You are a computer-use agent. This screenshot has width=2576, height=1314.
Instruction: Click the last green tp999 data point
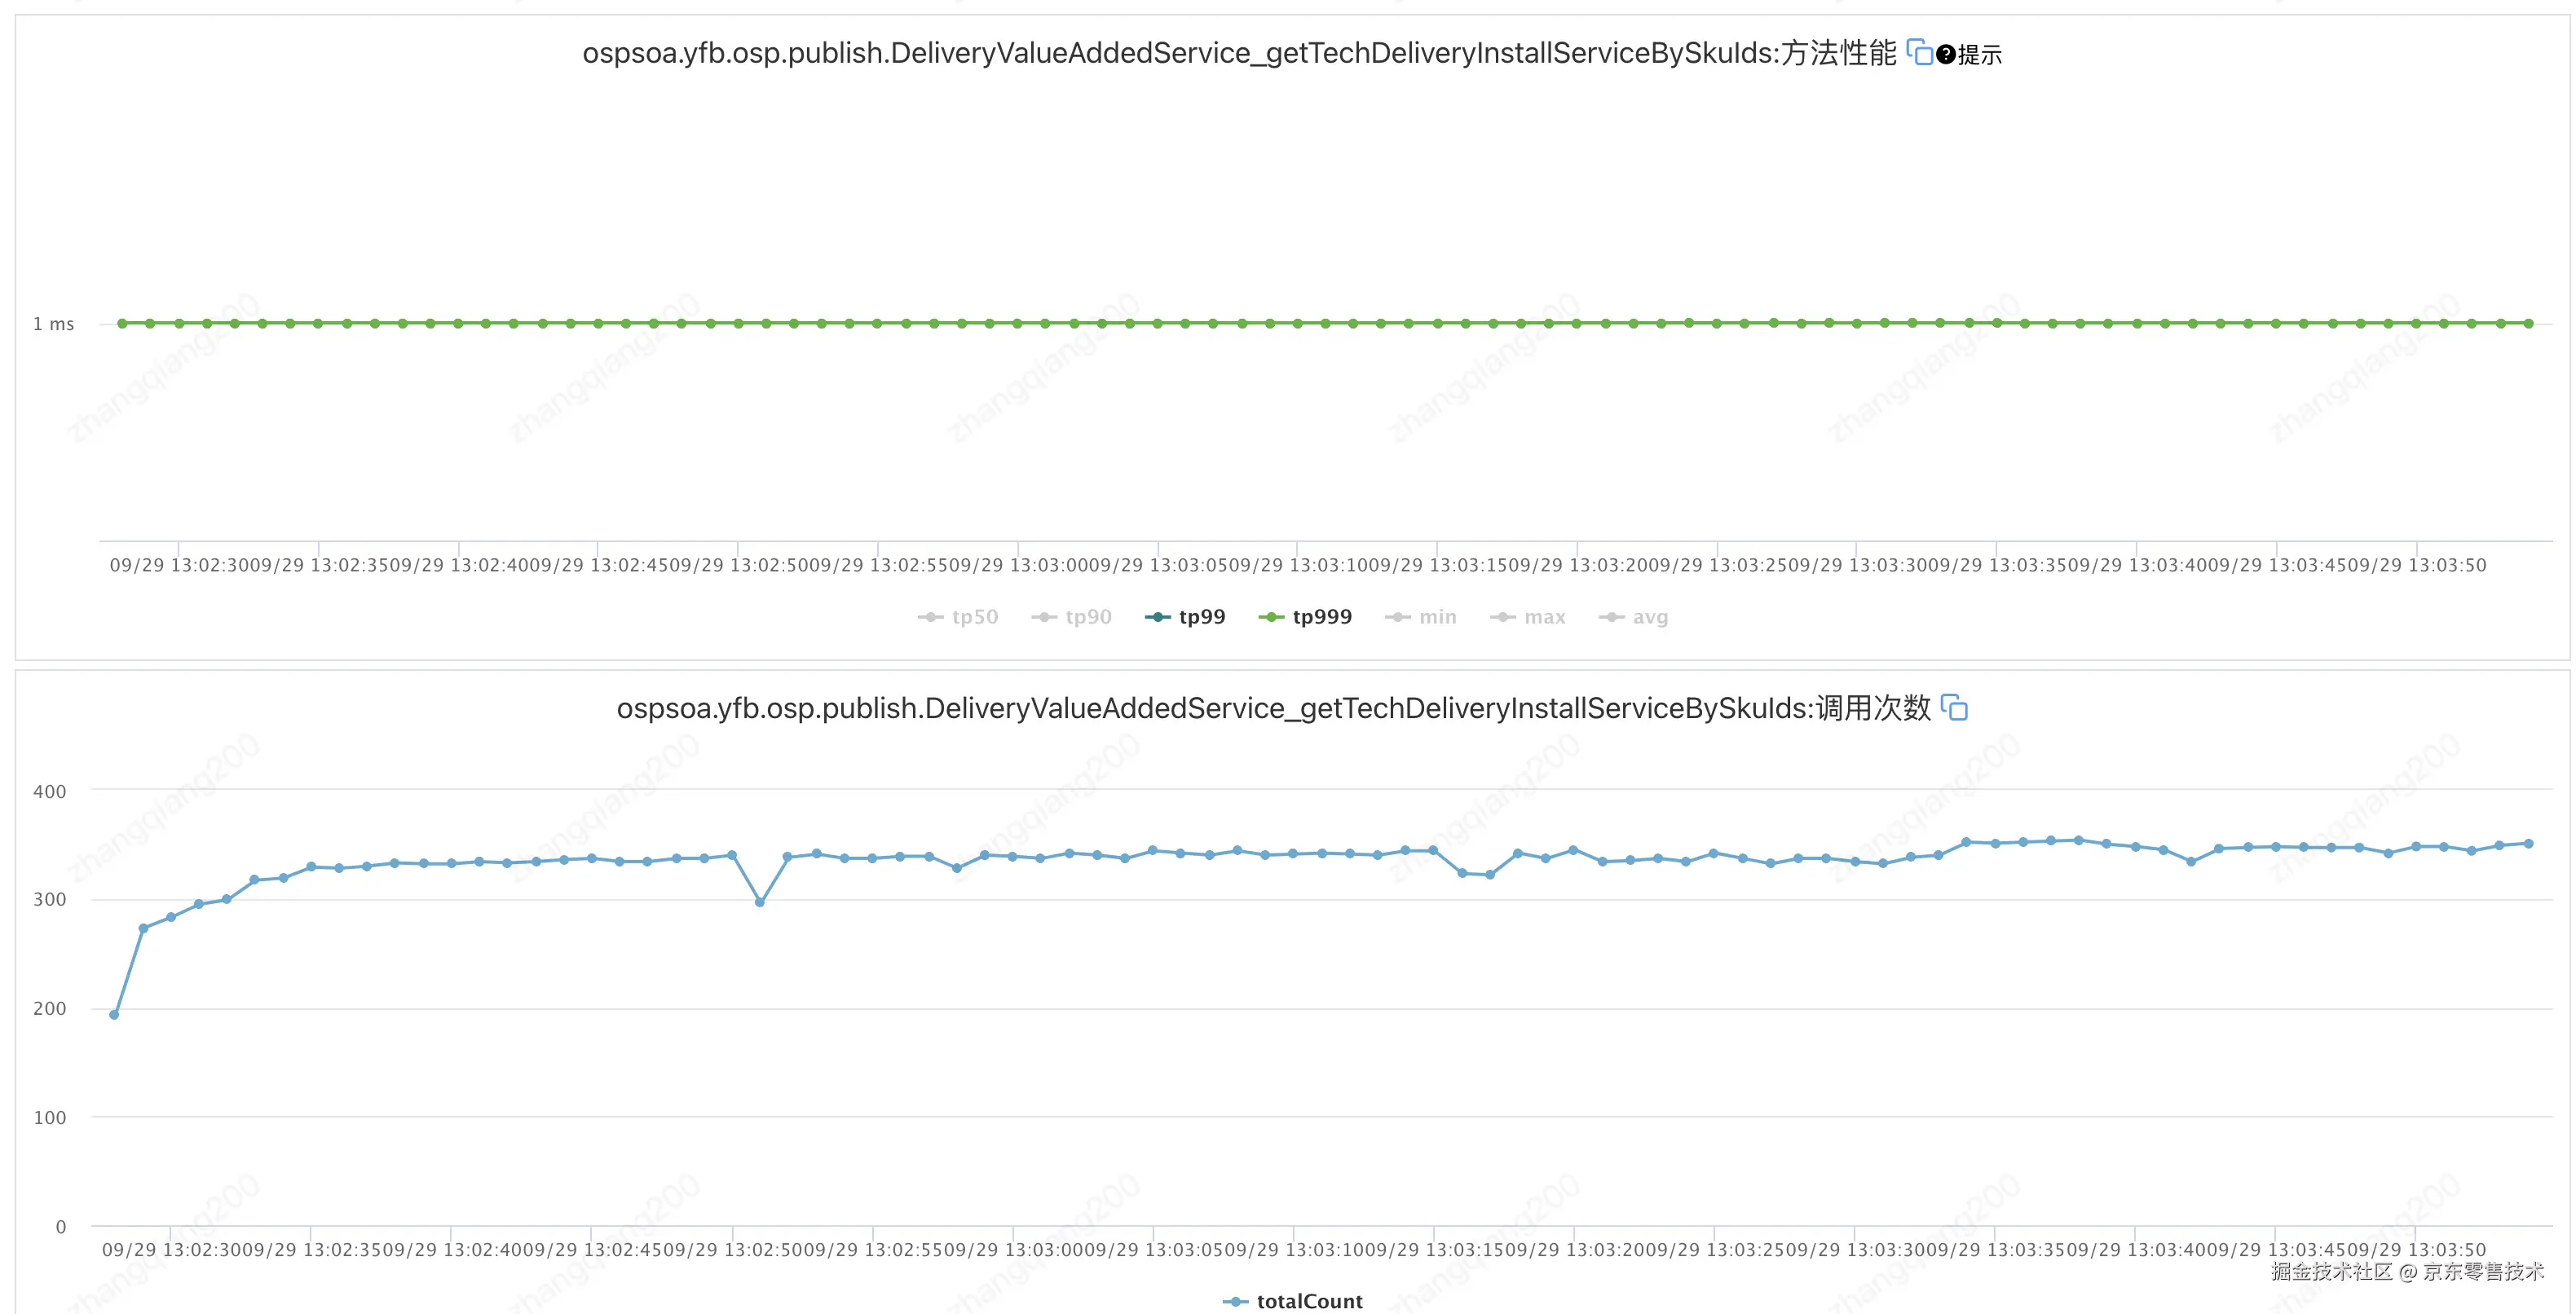2528,323
